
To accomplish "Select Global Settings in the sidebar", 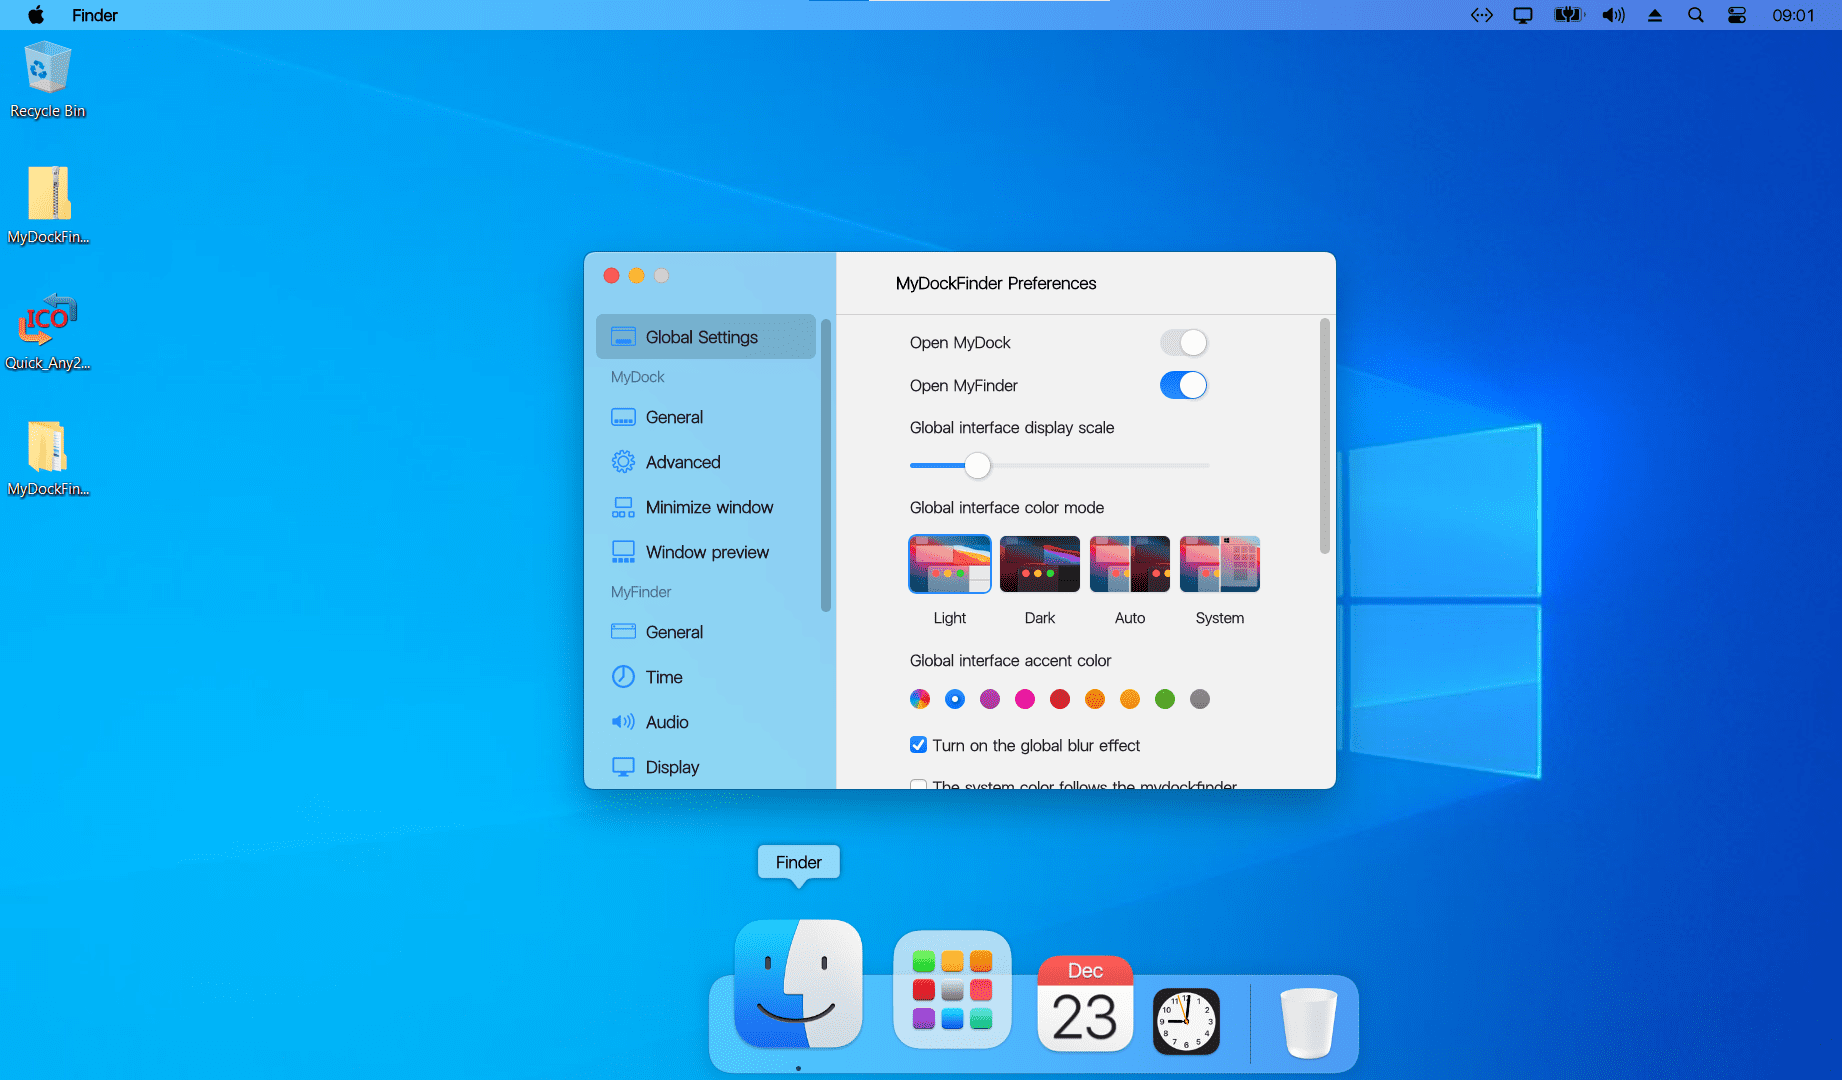I will [x=706, y=337].
